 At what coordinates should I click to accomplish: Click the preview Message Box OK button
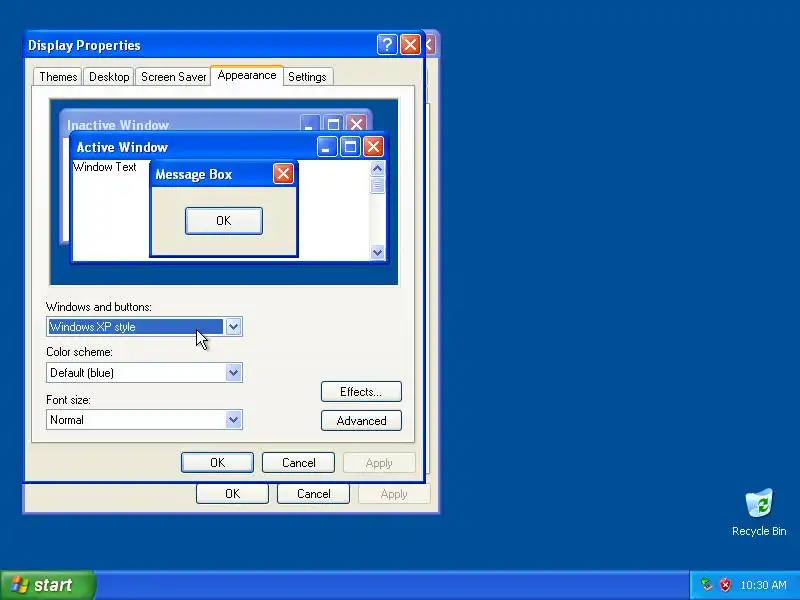click(x=224, y=221)
